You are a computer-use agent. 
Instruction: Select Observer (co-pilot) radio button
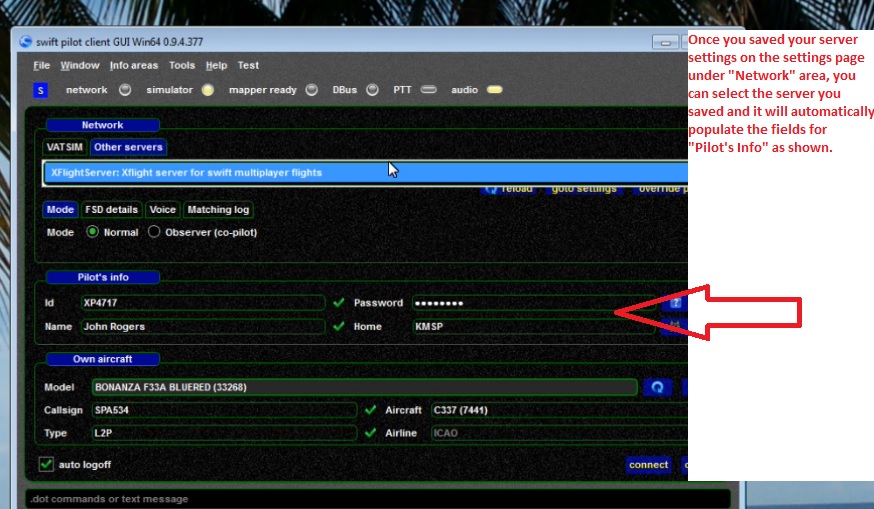[x=154, y=232]
